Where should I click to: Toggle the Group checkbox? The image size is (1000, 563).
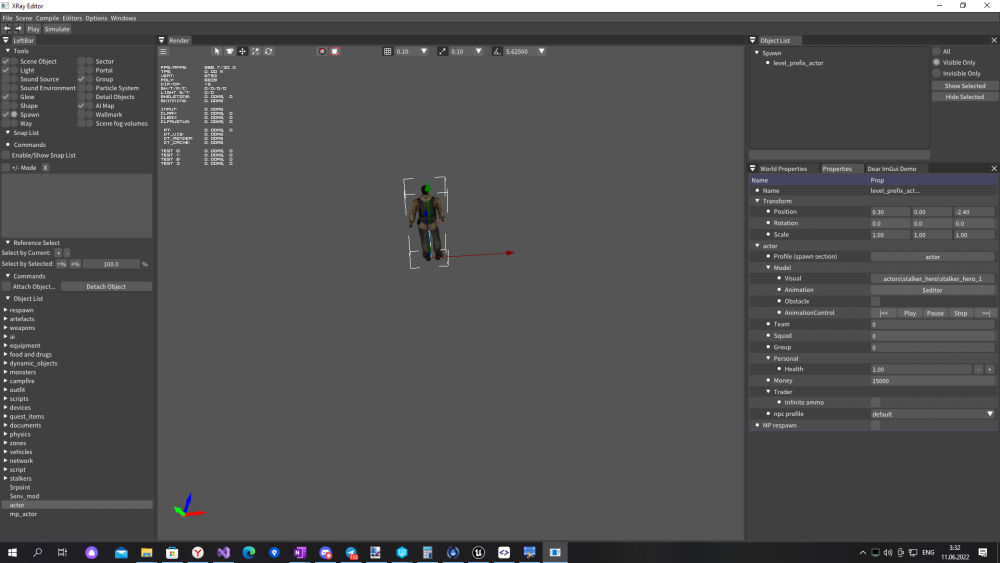pos(81,79)
